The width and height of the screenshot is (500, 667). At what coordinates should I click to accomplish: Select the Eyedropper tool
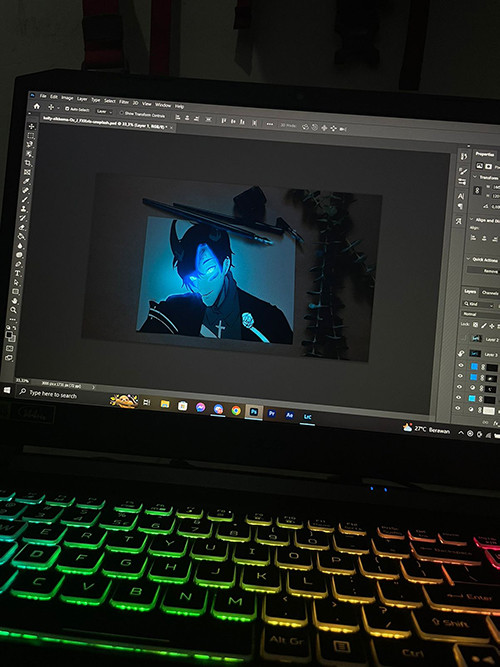tap(26, 181)
